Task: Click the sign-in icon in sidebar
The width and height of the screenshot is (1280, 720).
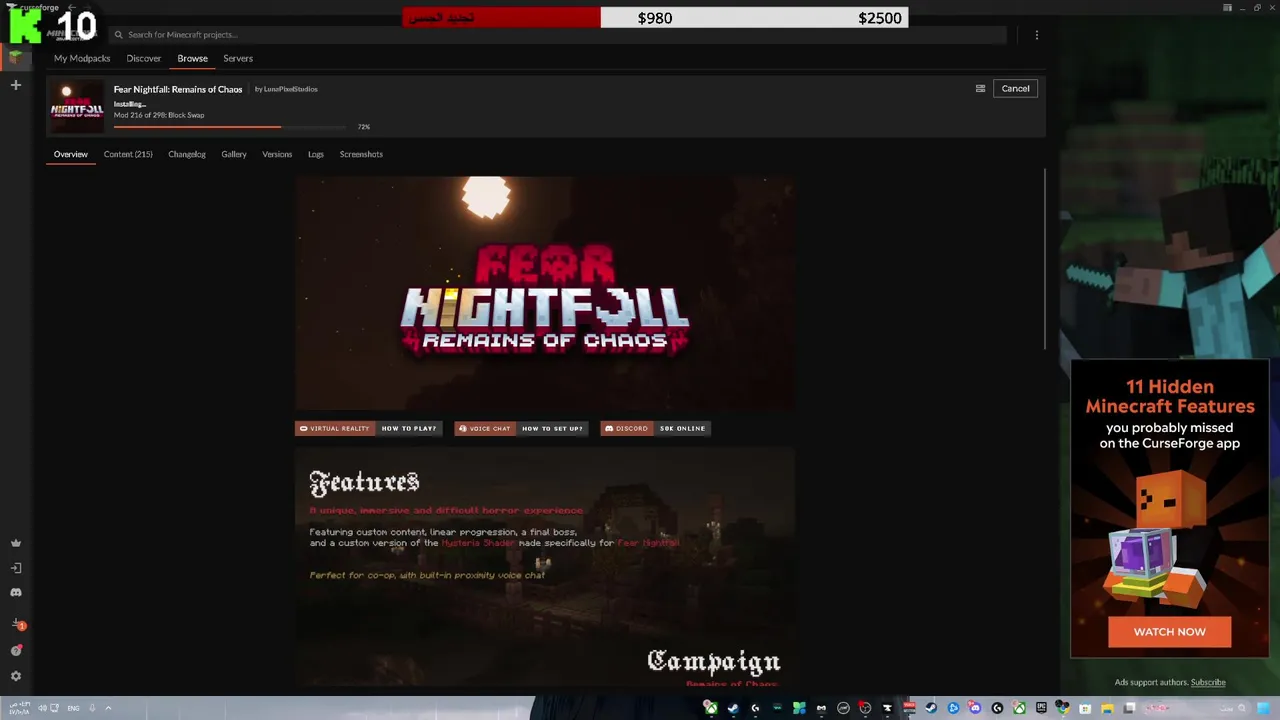Action: [x=15, y=568]
